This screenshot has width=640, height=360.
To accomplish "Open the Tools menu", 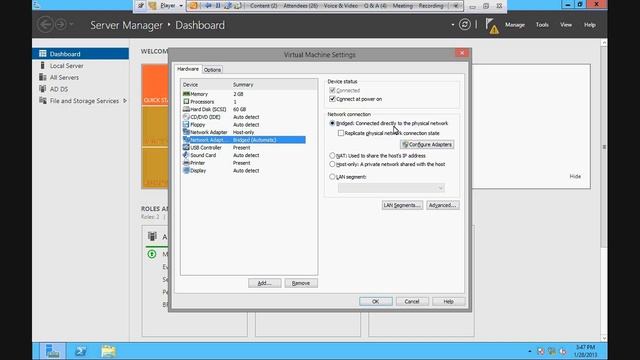I will coord(542,25).
